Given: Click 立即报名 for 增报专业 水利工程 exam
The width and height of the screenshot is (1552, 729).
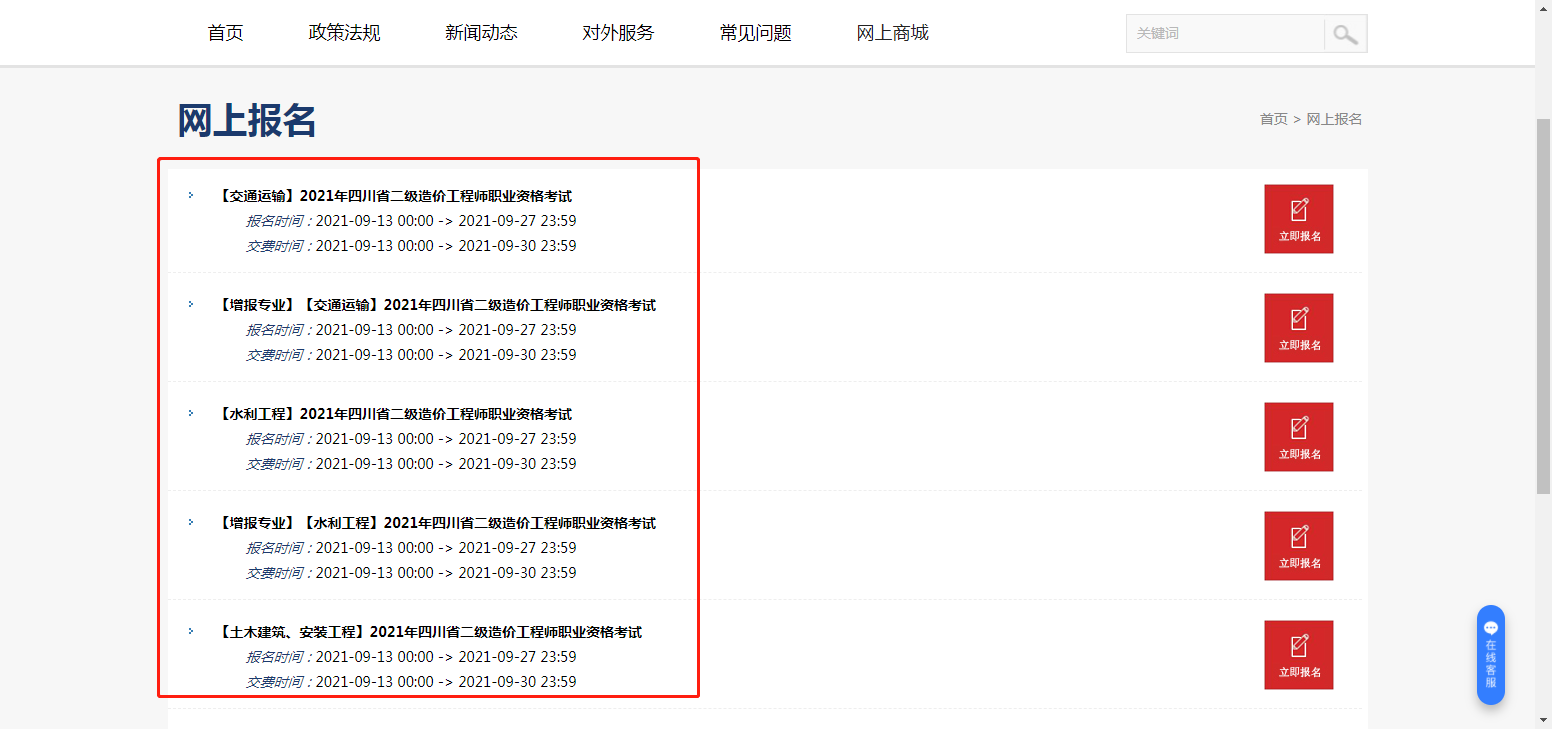Looking at the screenshot, I should 1298,546.
